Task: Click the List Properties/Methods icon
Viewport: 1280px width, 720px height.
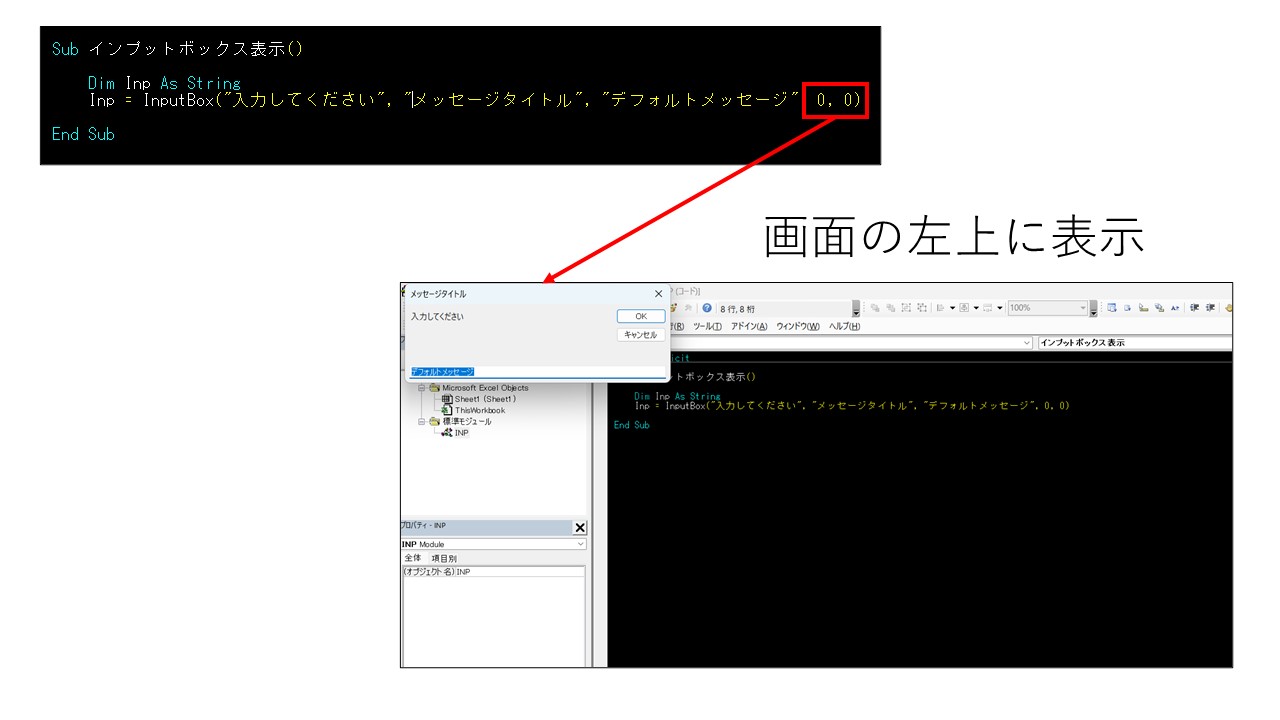Action: click(1110, 308)
